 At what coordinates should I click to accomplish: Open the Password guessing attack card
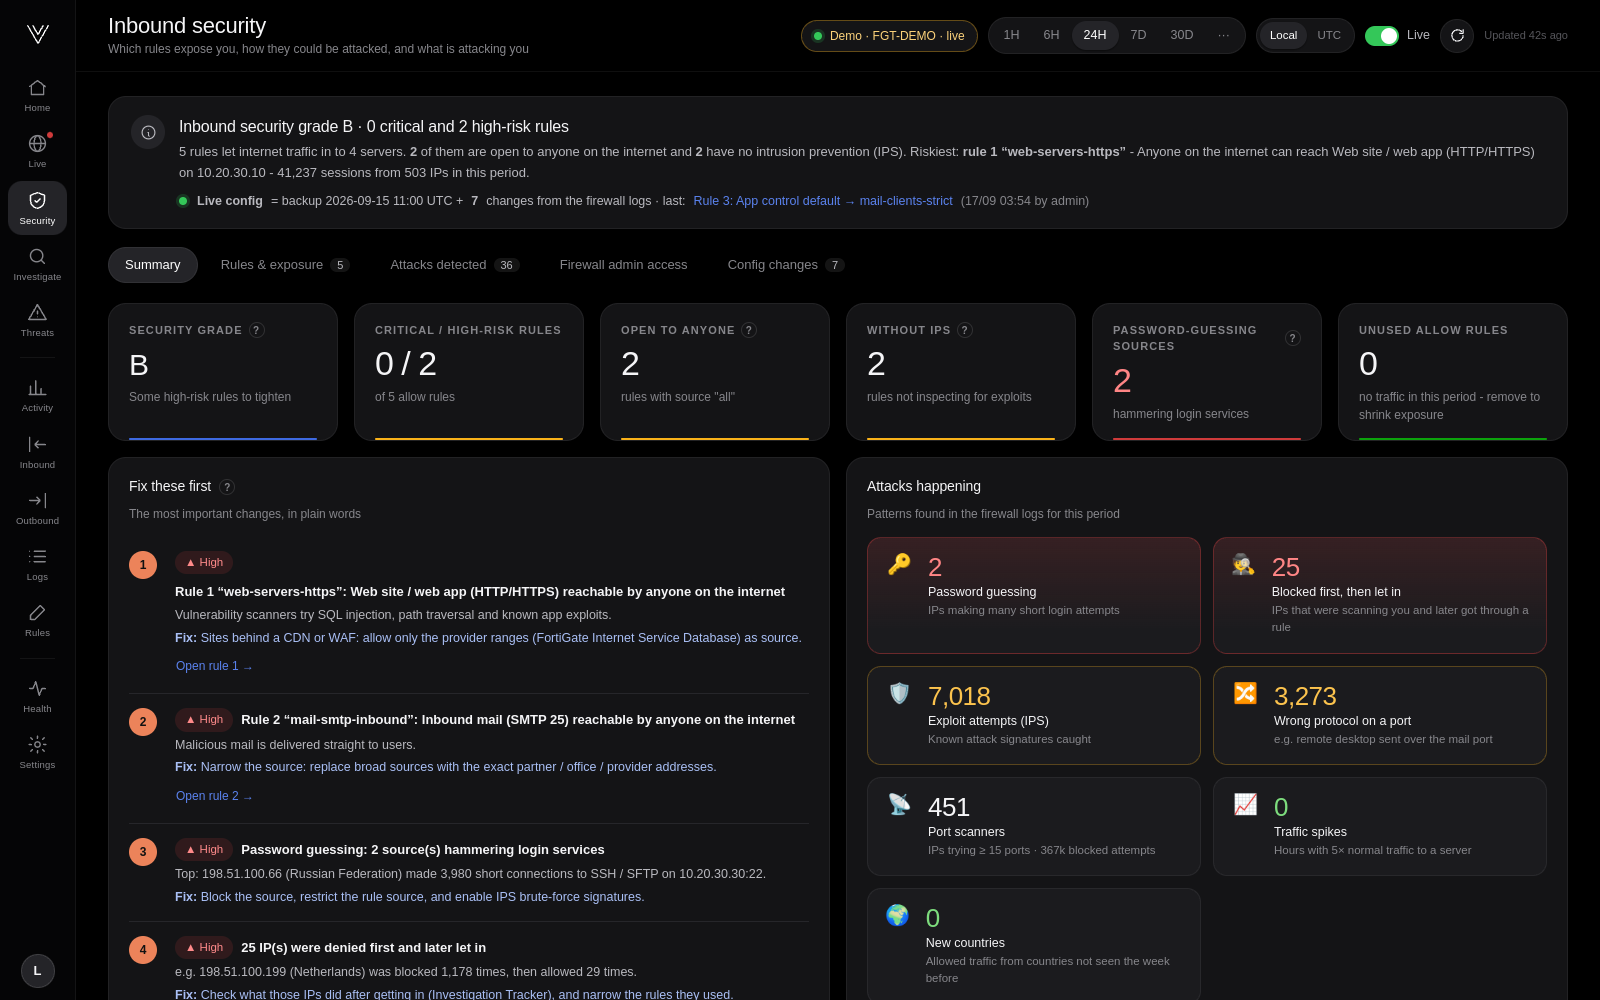coord(1034,596)
